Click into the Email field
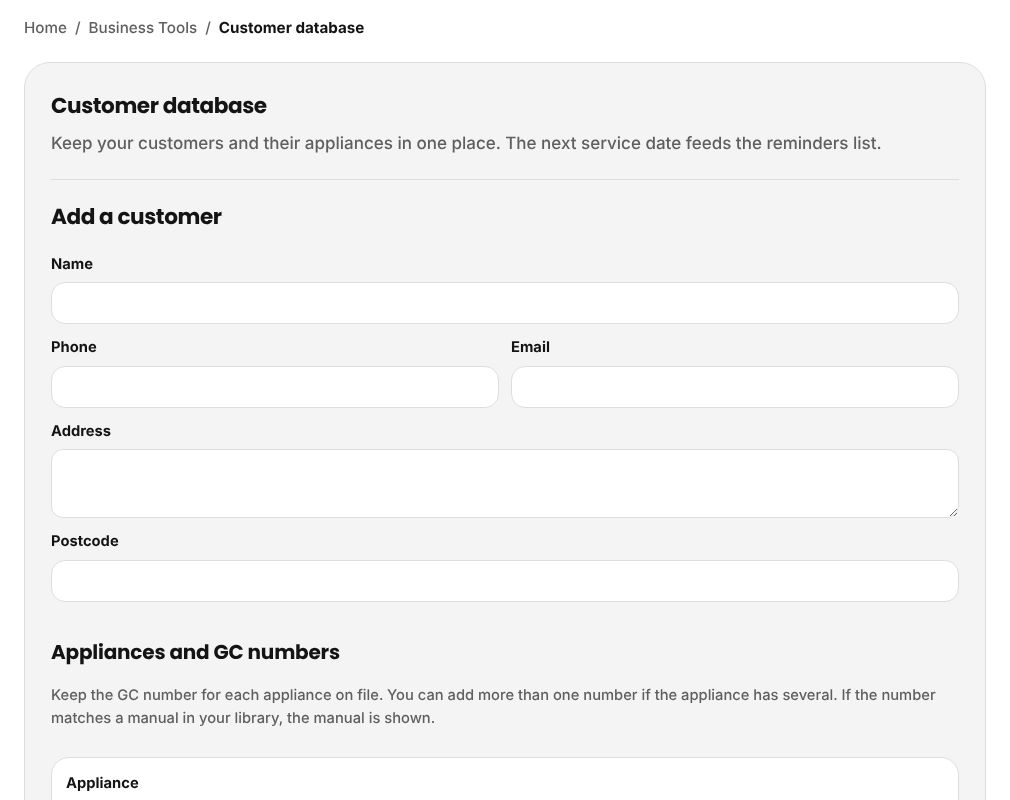 pyautogui.click(x=734, y=386)
